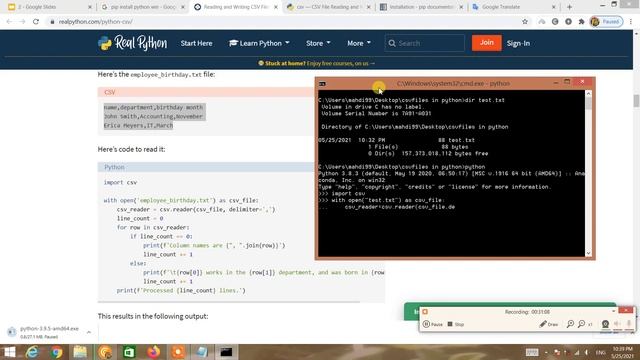Open Windows Start menu

click(x=9, y=352)
